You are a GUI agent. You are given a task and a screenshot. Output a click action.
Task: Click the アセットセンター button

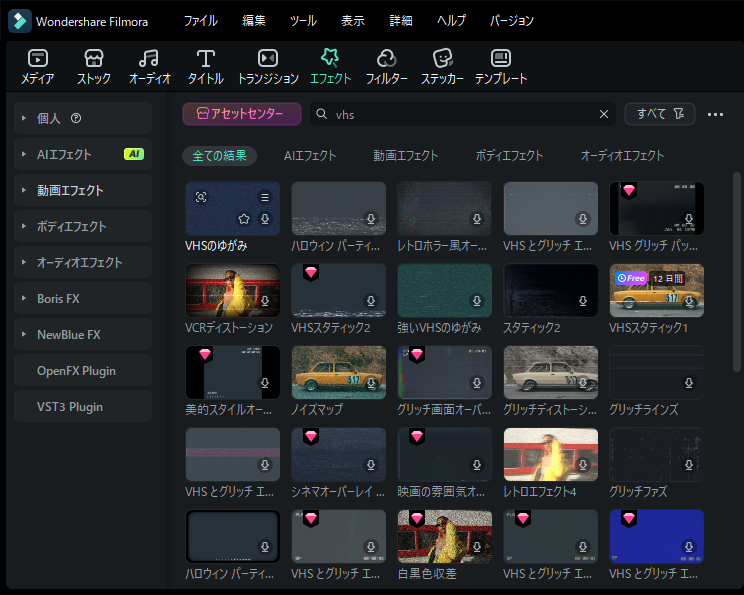(242, 114)
